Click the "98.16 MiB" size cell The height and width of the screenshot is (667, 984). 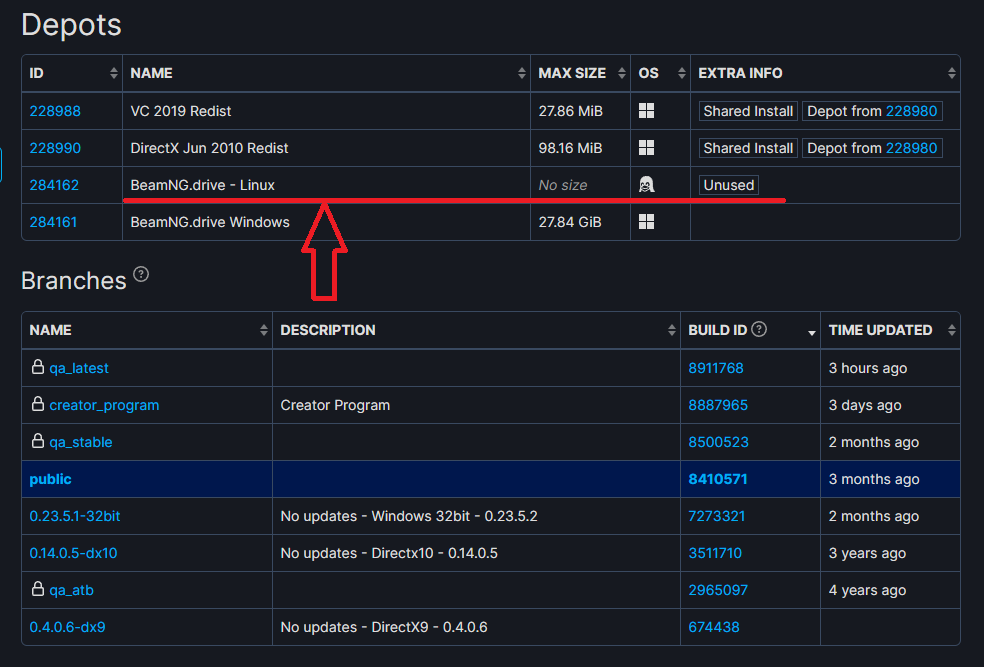pos(570,148)
